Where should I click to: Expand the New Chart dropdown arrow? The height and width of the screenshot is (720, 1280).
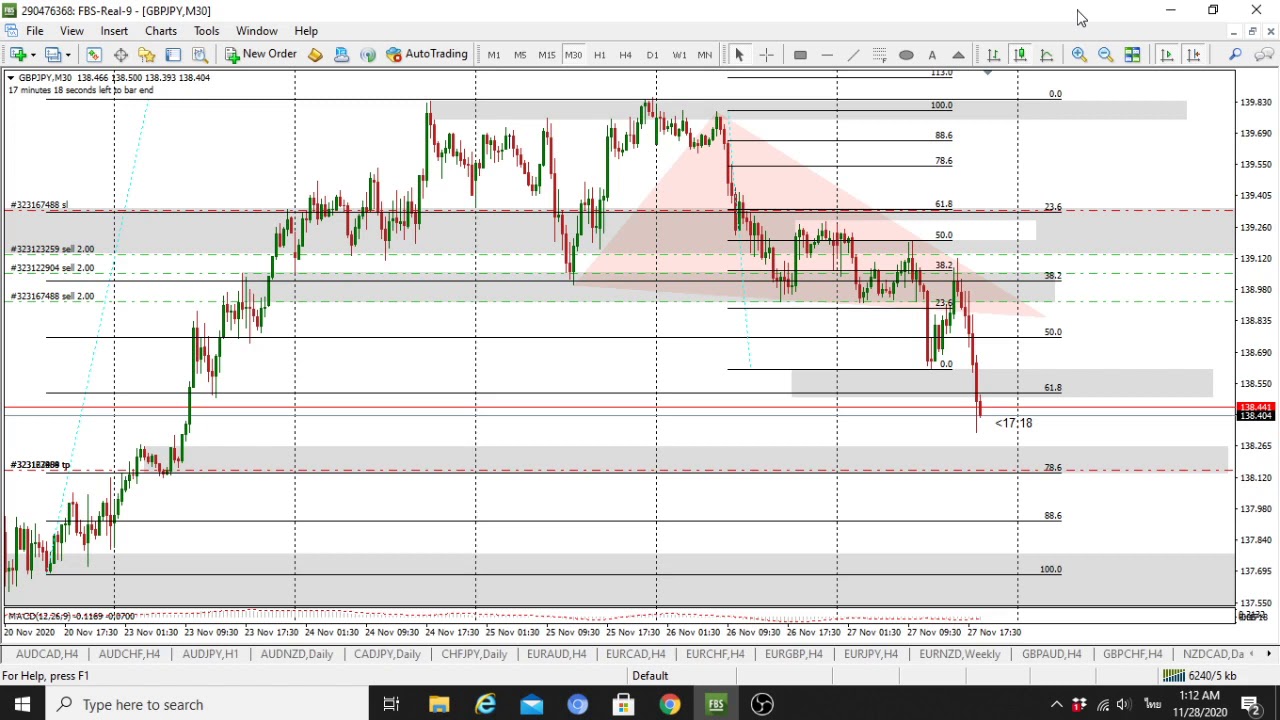33,55
